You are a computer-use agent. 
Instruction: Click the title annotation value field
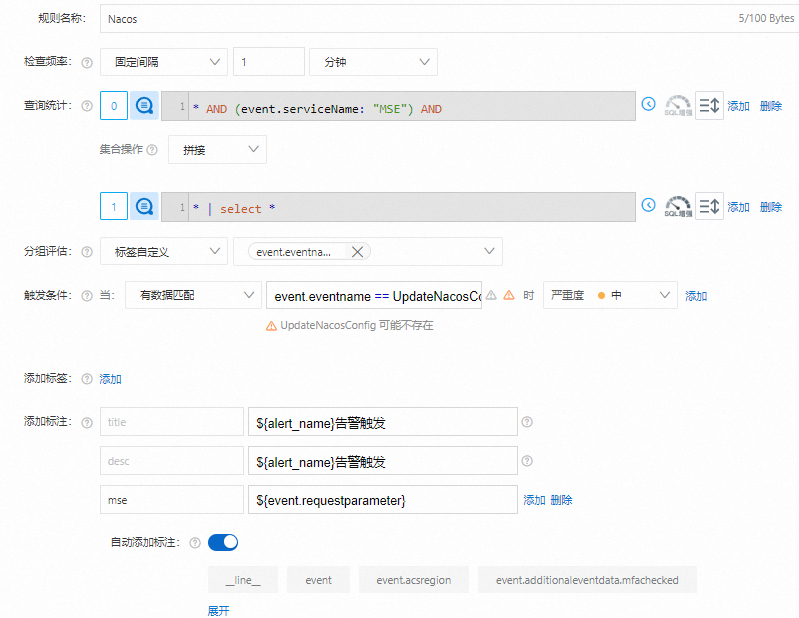(383, 422)
